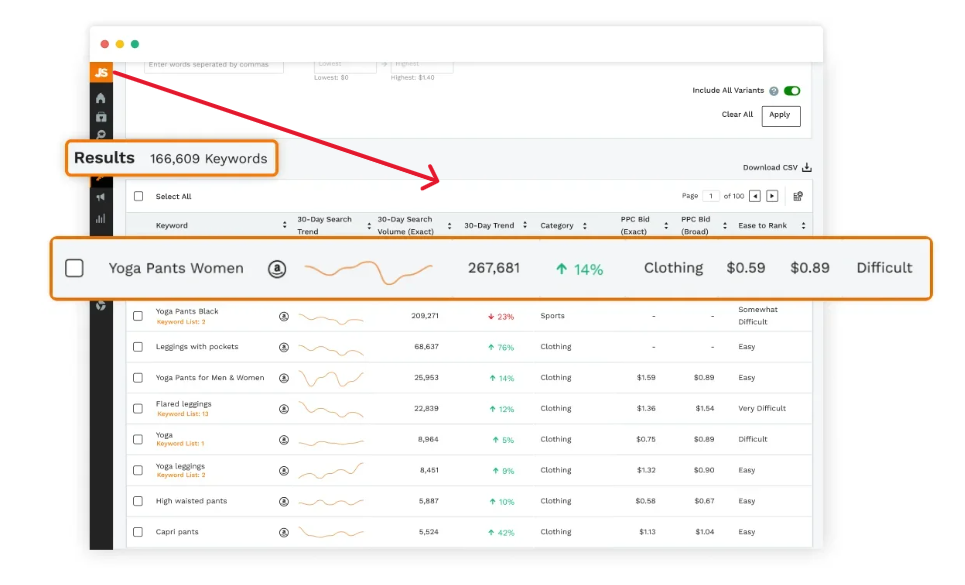The height and width of the screenshot is (585, 965).
Task: Check the Yoga Pants for Men & Women row
Action: tap(138, 378)
